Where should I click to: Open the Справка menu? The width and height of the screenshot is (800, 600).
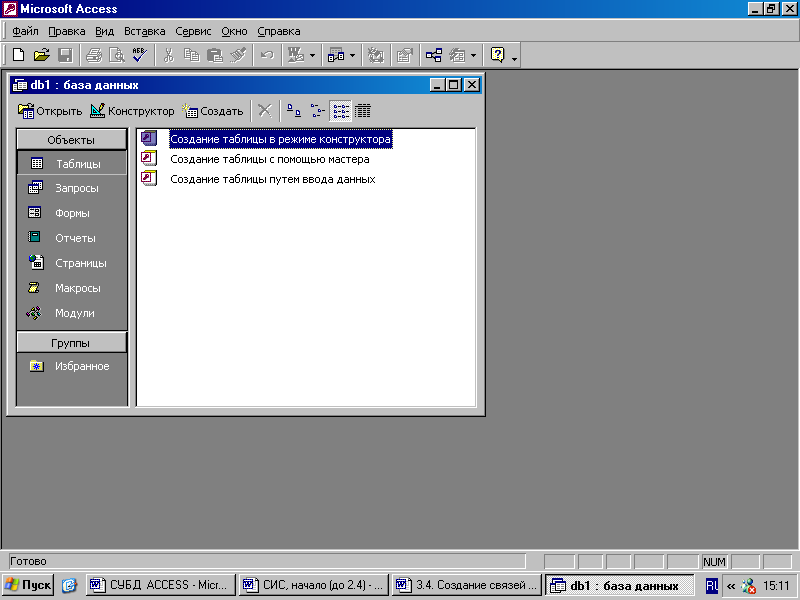(279, 31)
